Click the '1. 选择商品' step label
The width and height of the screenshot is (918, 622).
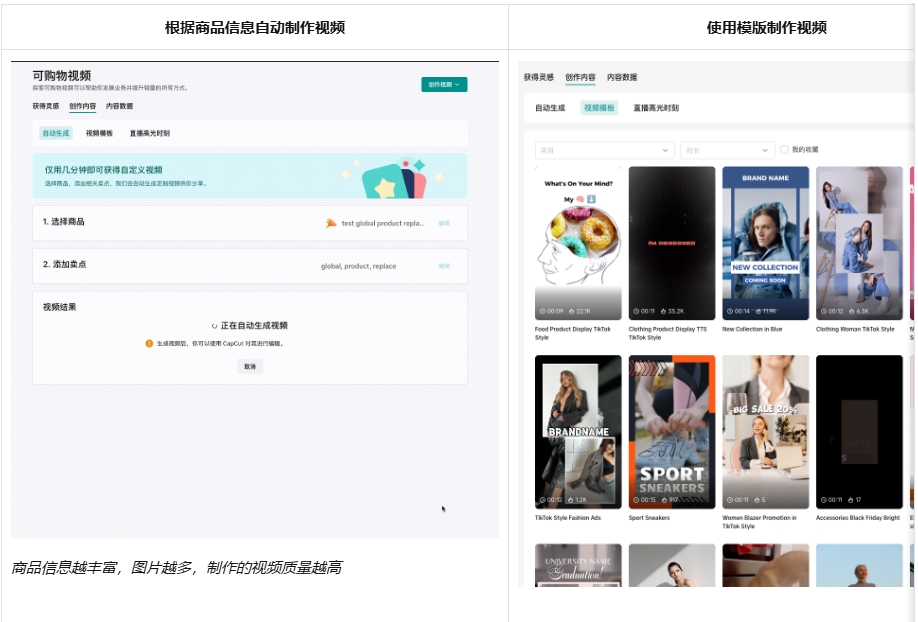coord(63,221)
